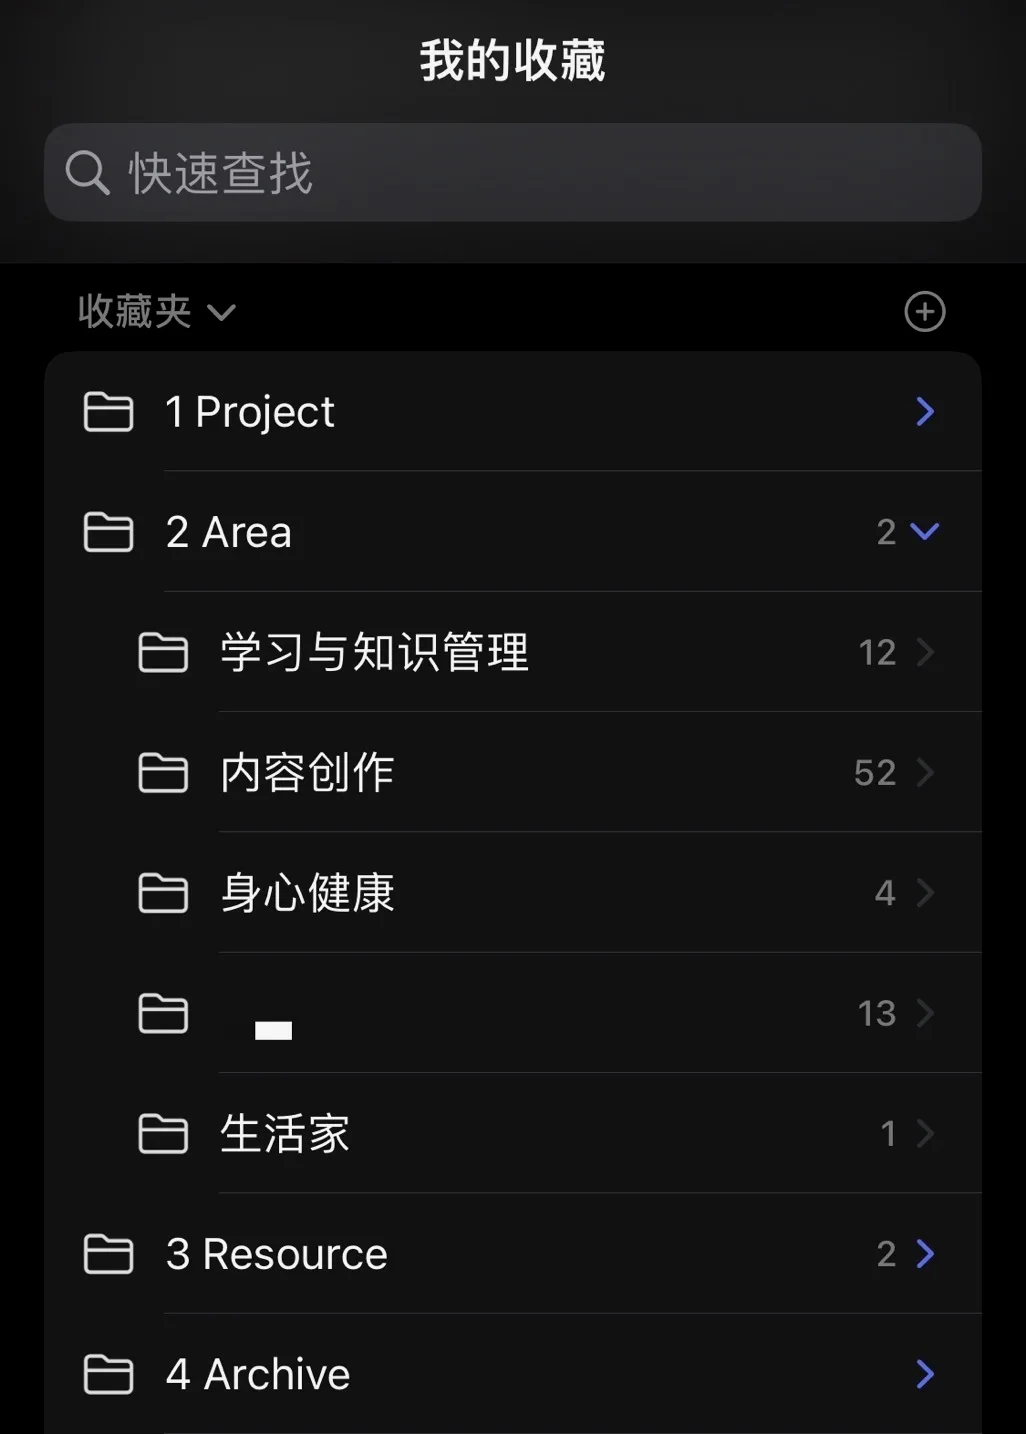Expand the 1 Project folder chevron
Screen dimensions: 1026x1434
[926, 411]
